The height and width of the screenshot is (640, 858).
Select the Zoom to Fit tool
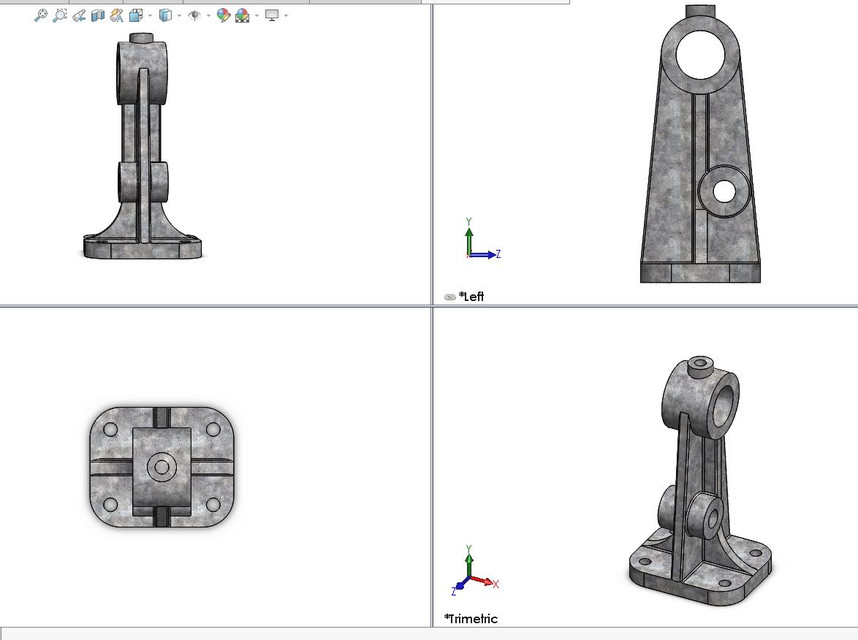pyautogui.click(x=38, y=16)
